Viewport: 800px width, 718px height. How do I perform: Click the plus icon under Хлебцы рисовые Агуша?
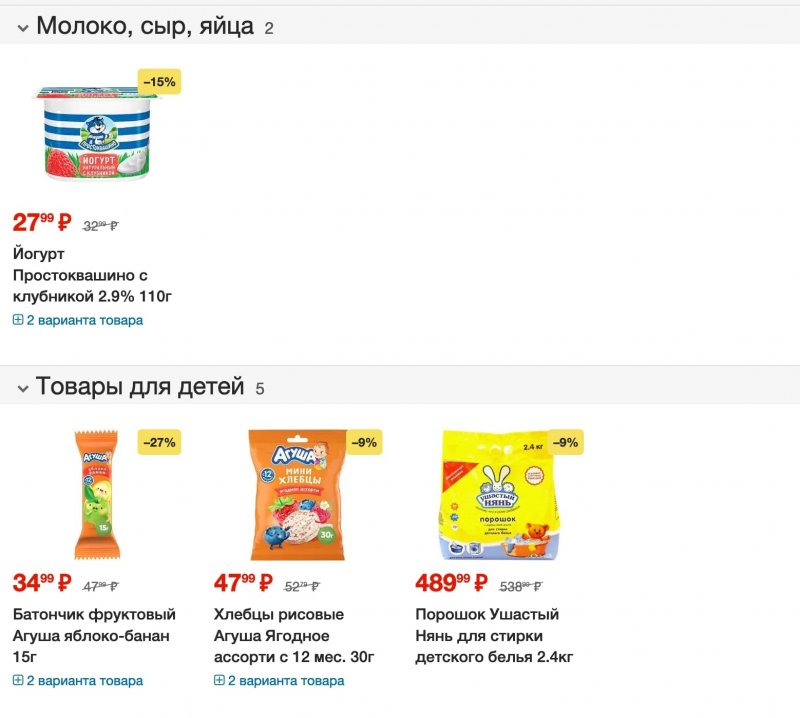(x=219, y=681)
